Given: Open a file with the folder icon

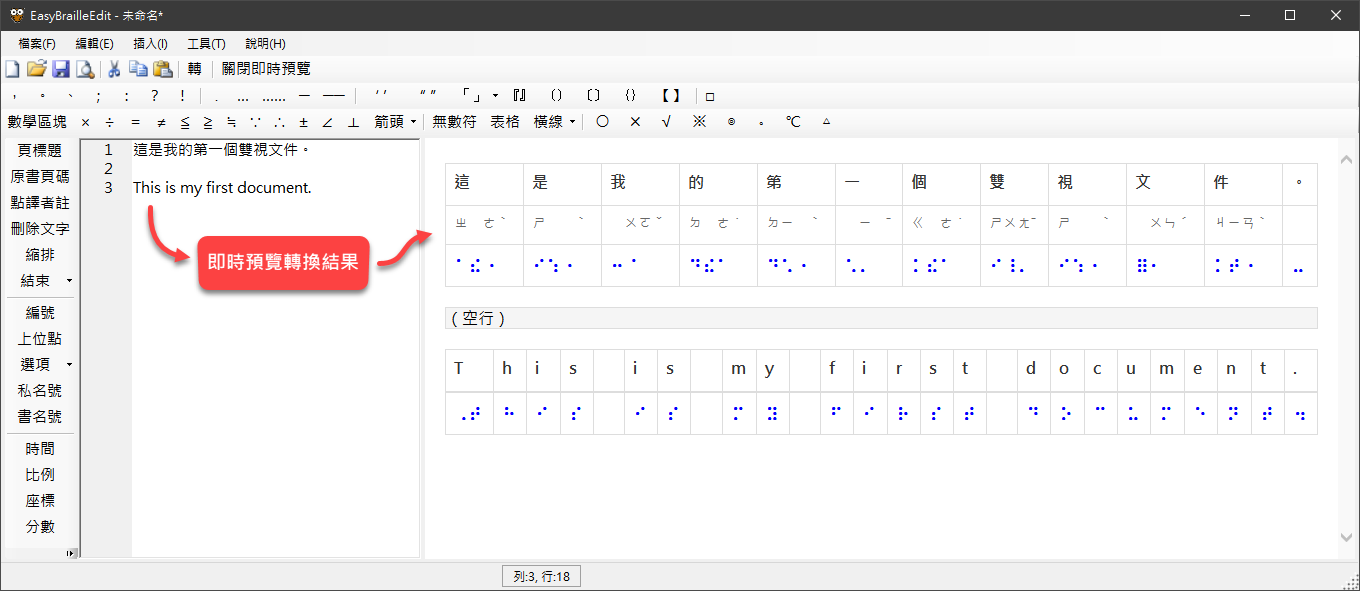Looking at the screenshot, I should [36, 69].
